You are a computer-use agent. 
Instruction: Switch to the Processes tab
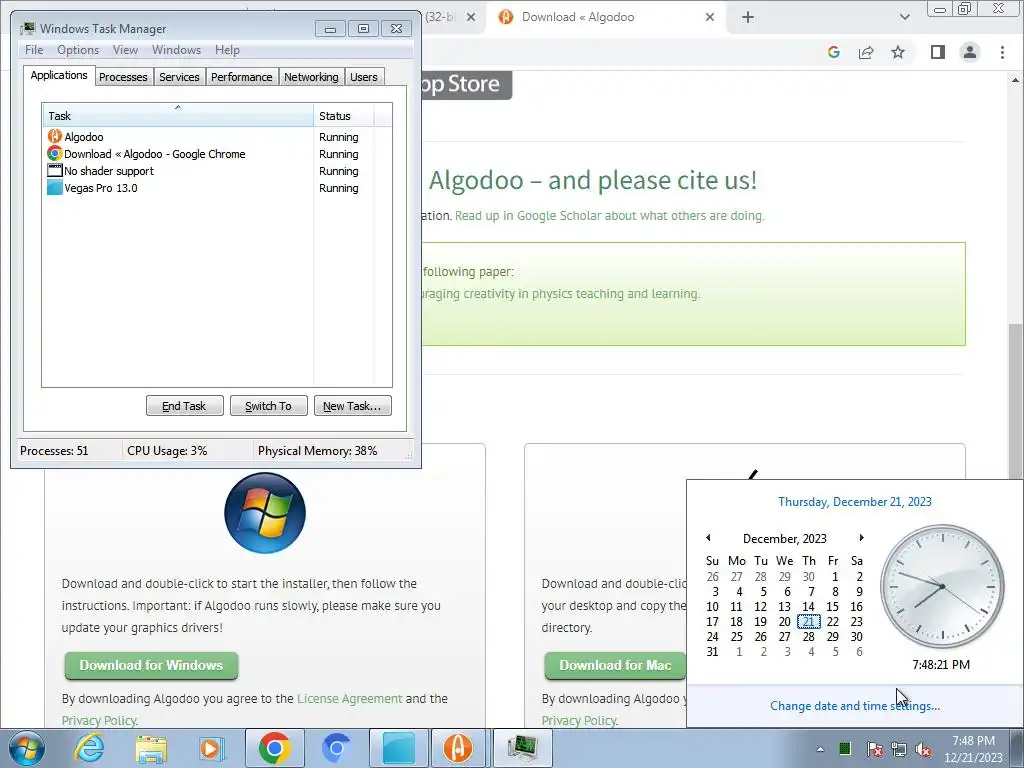pyautogui.click(x=123, y=77)
